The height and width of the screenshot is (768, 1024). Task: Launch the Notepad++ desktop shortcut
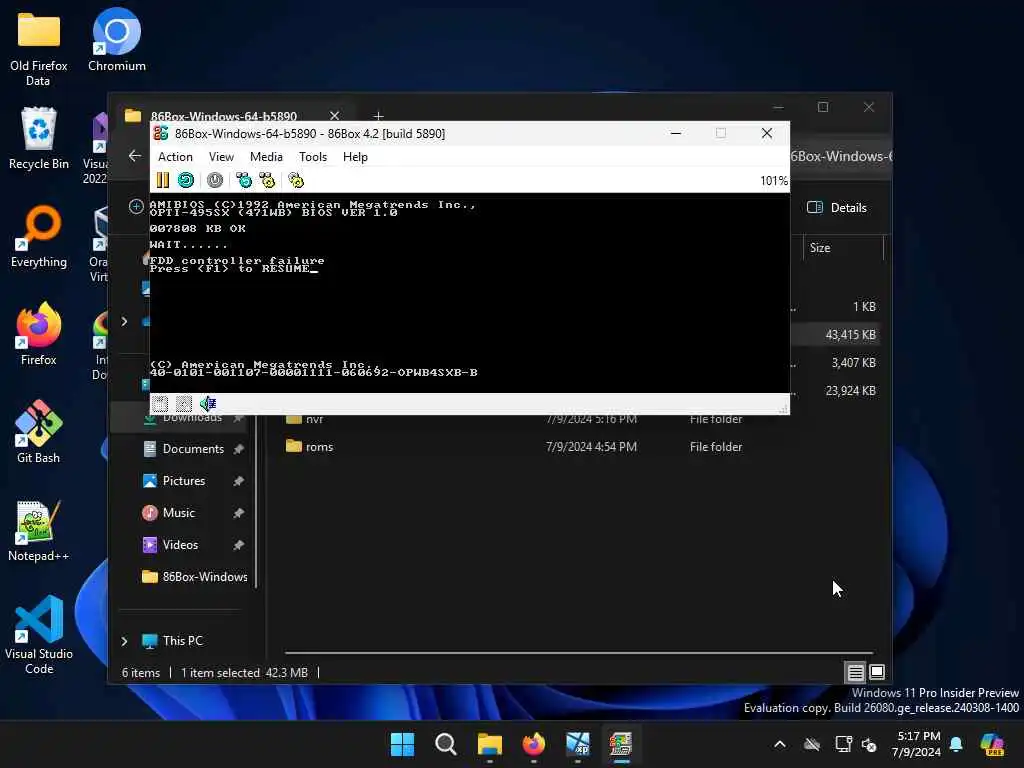point(39,530)
